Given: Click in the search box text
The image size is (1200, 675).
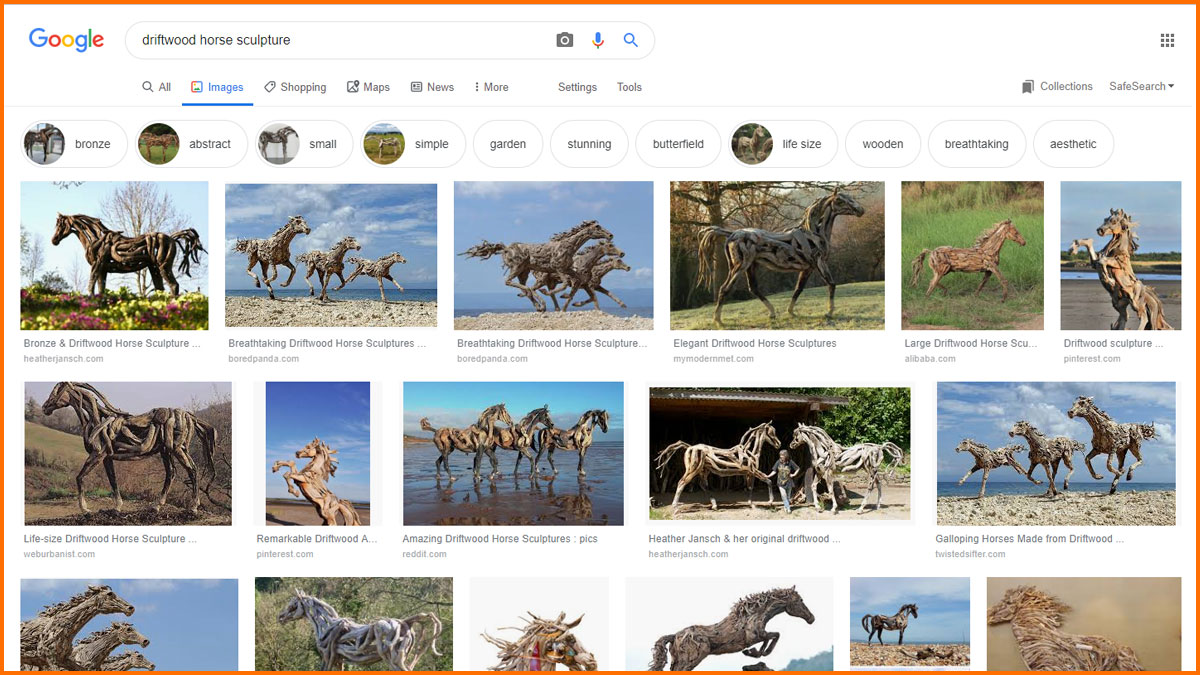Looking at the screenshot, I should pos(216,40).
